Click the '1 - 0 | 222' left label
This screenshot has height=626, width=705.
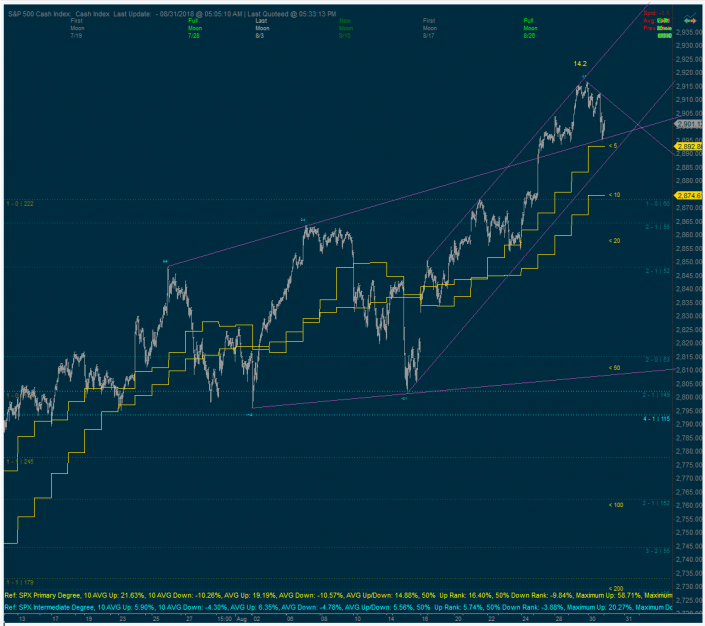[x=20, y=204]
